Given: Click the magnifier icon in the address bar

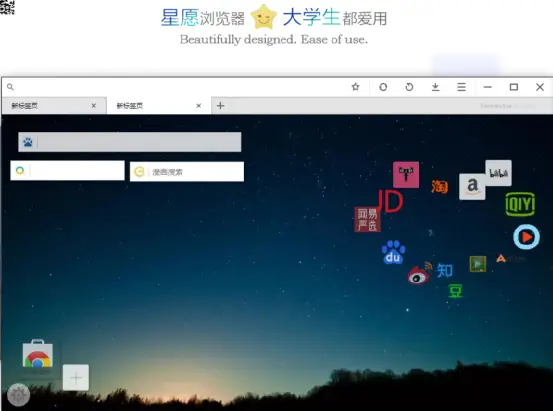Looking at the screenshot, I should (10, 87).
